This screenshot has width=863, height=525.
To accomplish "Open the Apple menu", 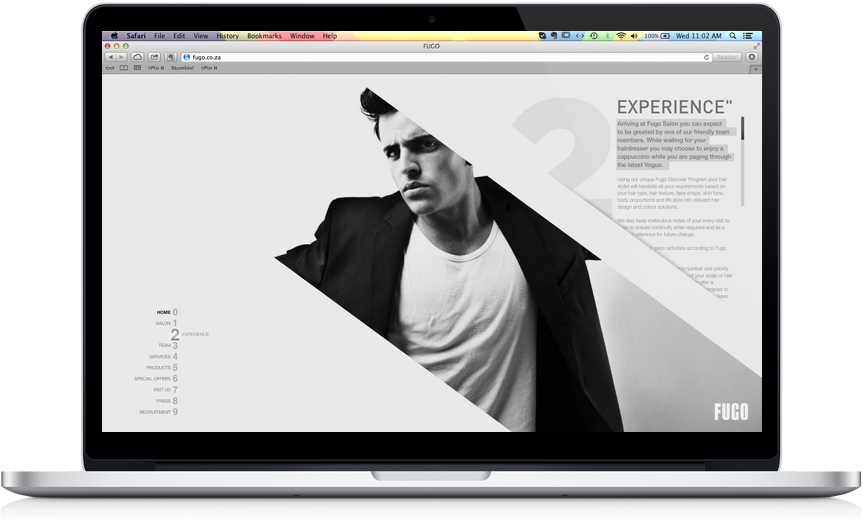I will tap(114, 36).
